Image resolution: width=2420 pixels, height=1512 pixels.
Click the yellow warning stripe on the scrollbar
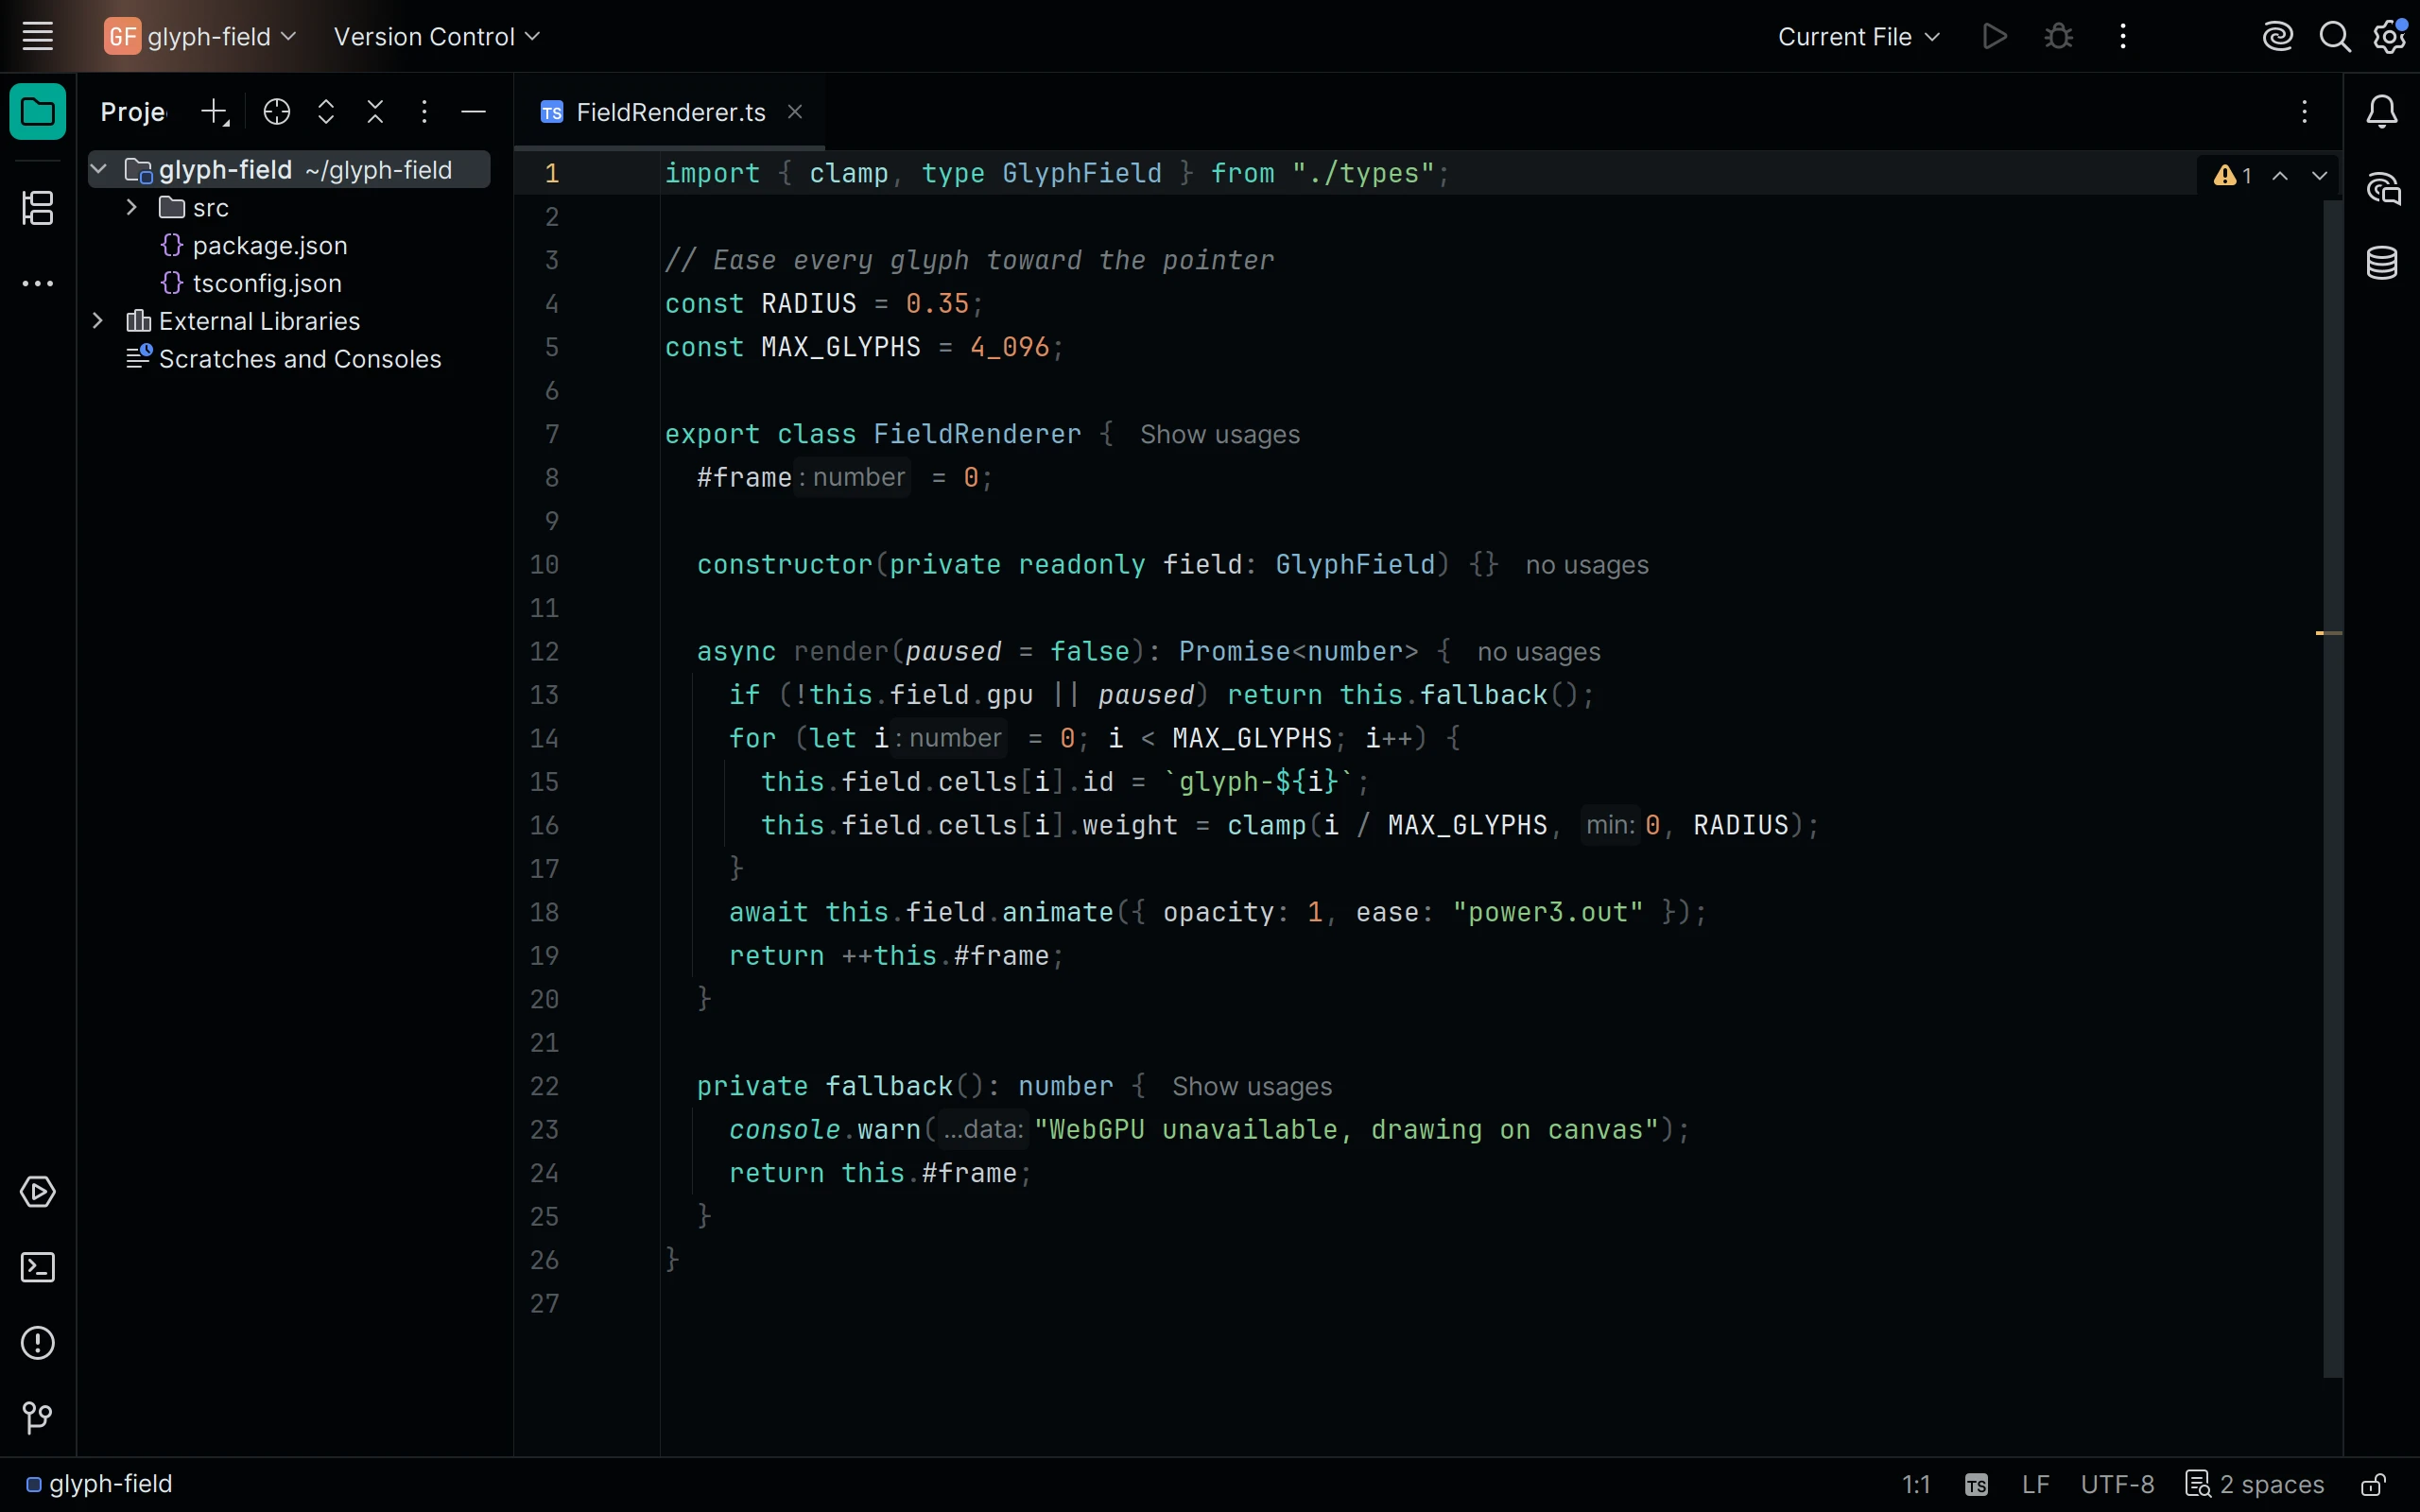point(2329,633)
